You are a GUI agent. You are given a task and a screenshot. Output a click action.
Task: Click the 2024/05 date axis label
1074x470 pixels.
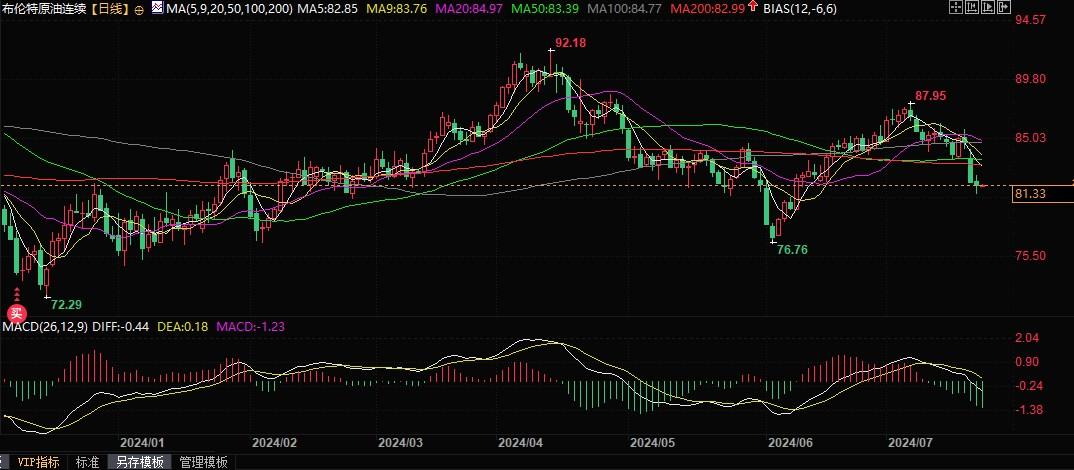tap(653, 443)
